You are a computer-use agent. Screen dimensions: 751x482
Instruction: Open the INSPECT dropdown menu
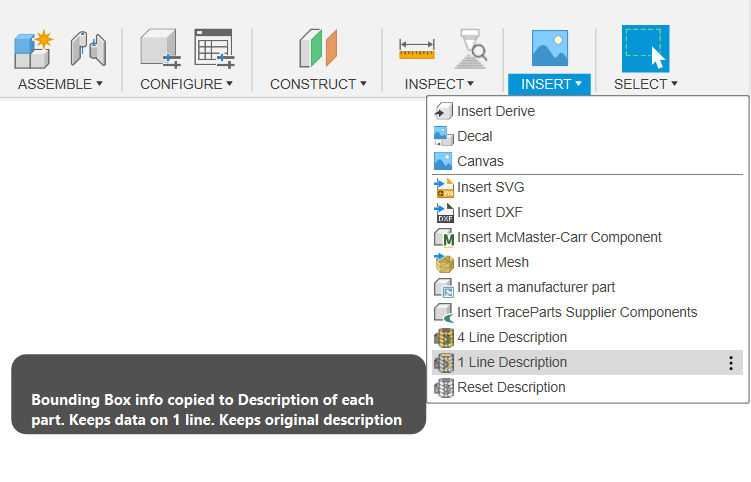tap(439, 84)
